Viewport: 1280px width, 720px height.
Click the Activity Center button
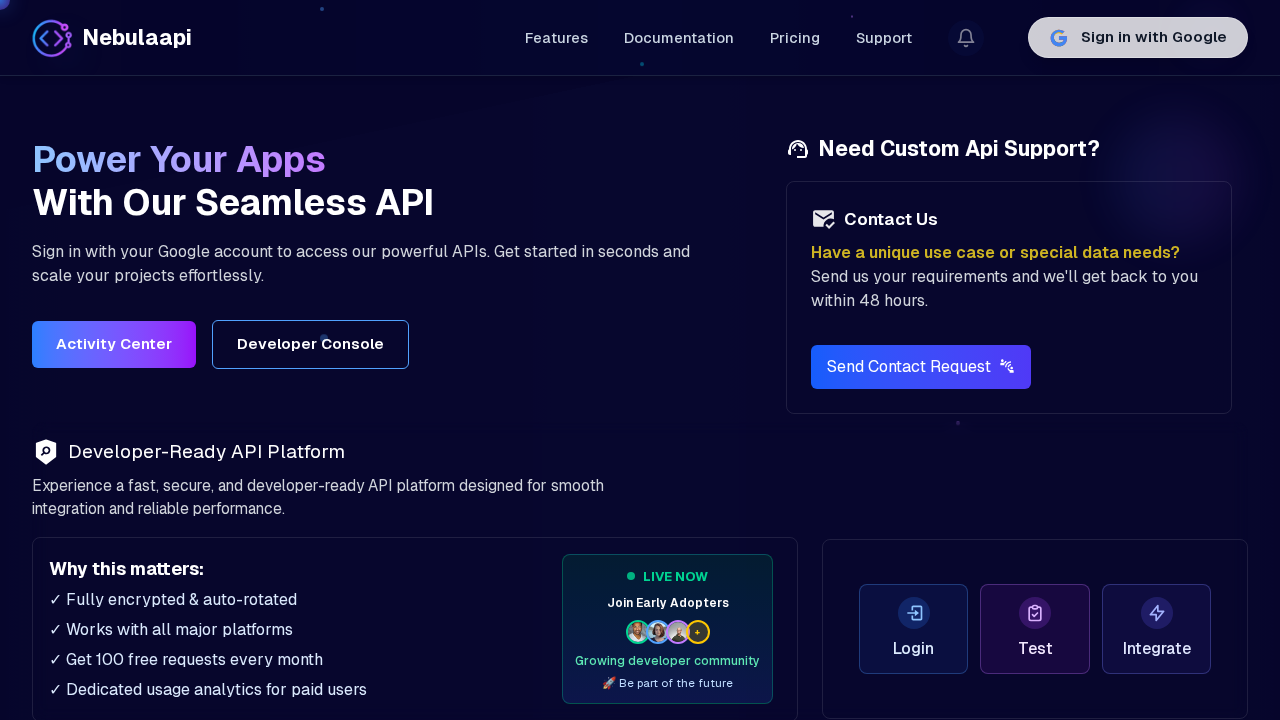coord(113,344)
